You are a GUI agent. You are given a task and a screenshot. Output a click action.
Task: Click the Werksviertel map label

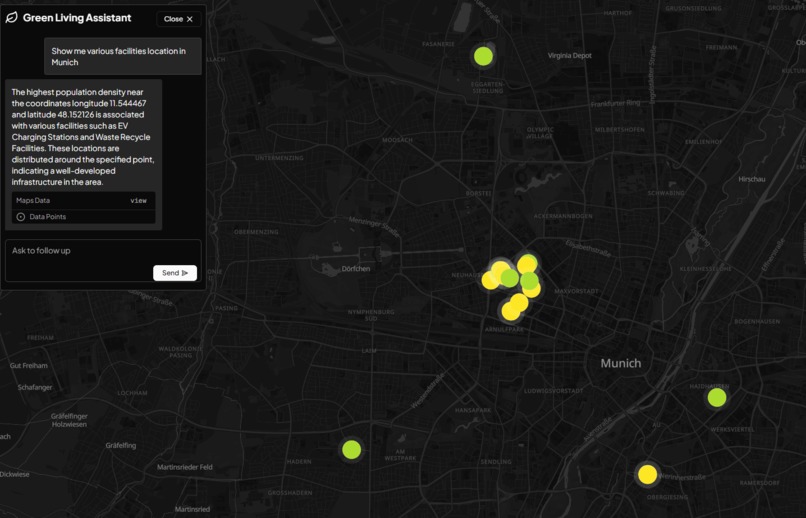(732, 430)
